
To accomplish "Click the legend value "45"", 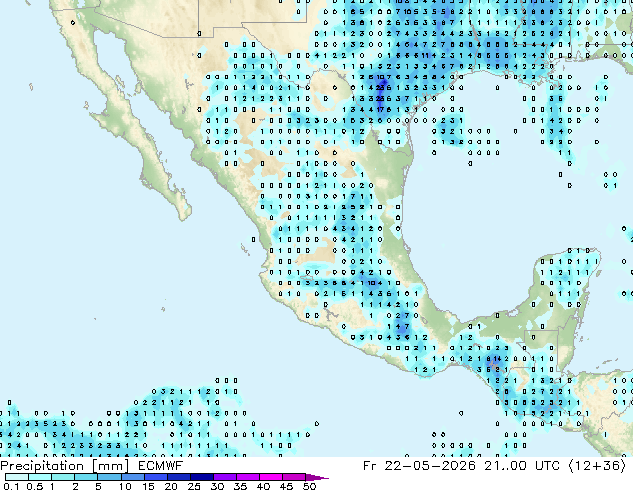I will [286, 486].
